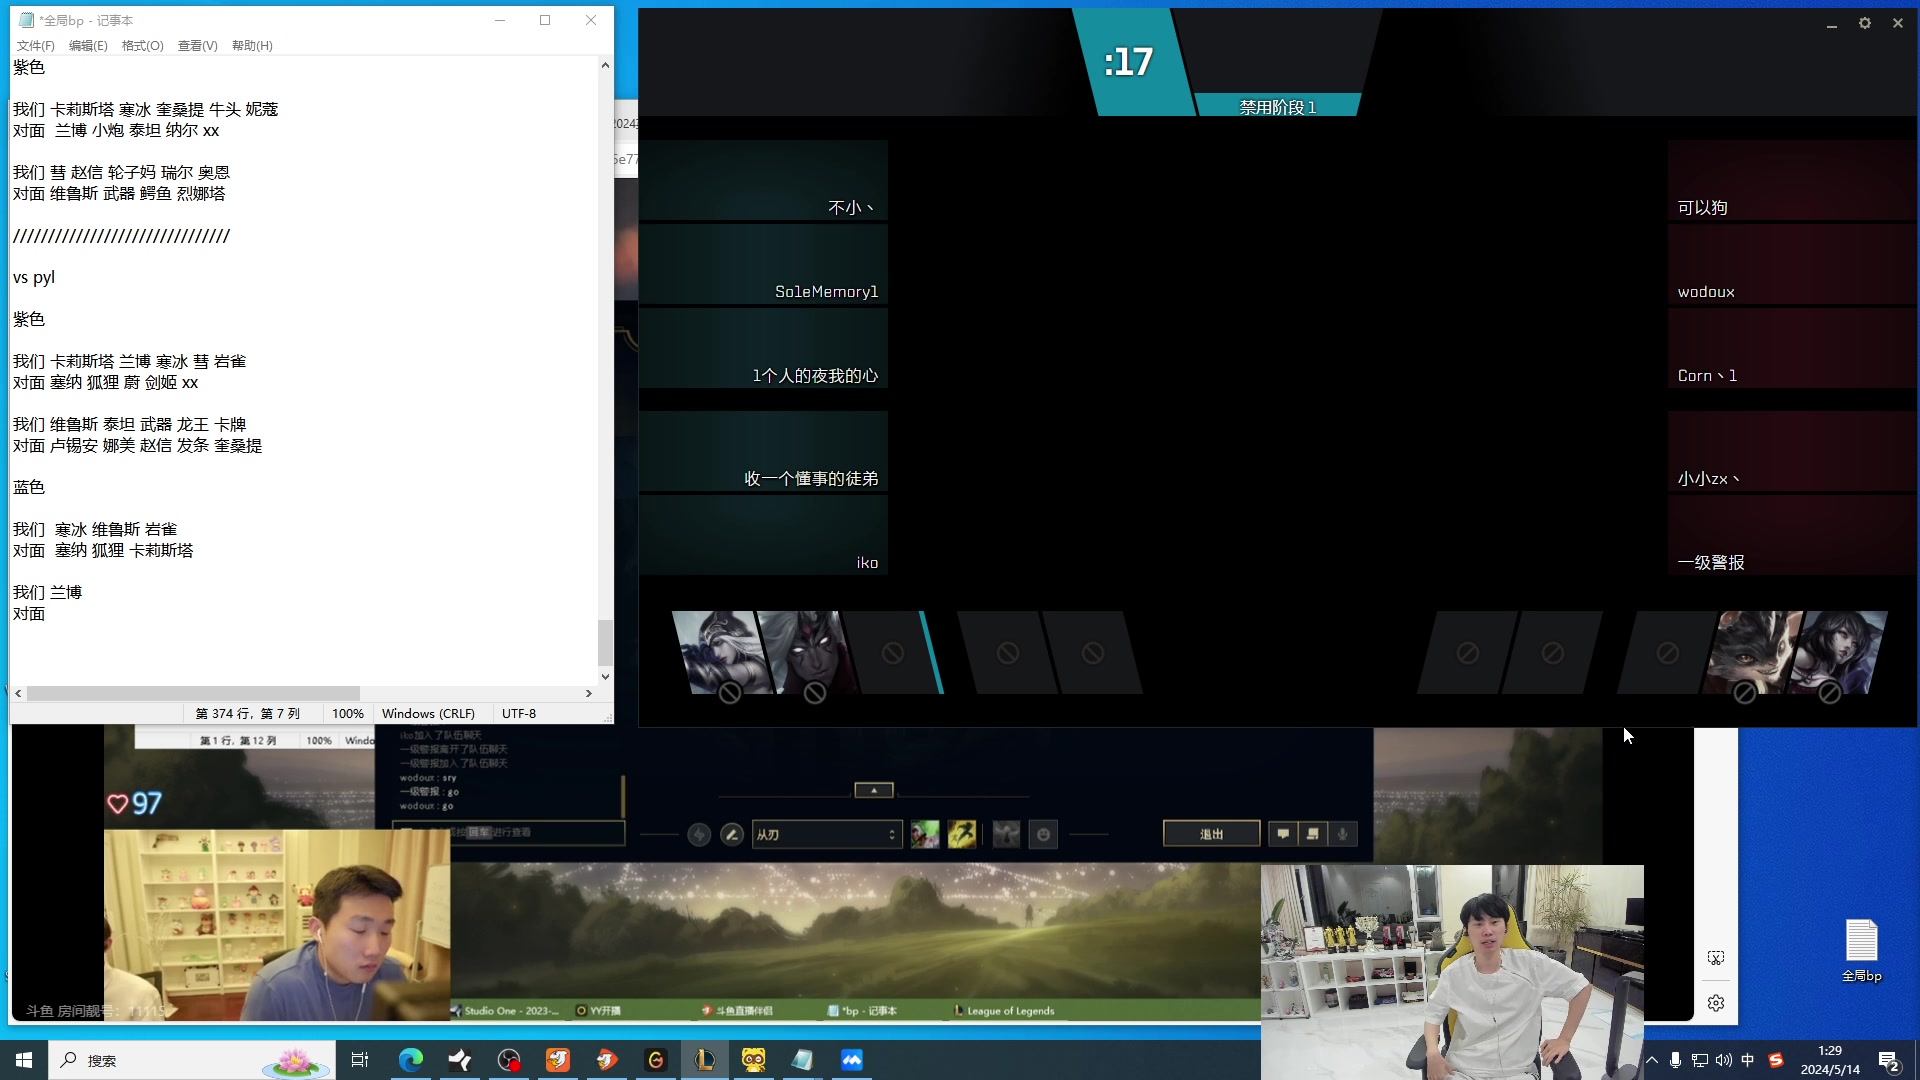Click Notepad scroll left arrow

pos(18,693)
